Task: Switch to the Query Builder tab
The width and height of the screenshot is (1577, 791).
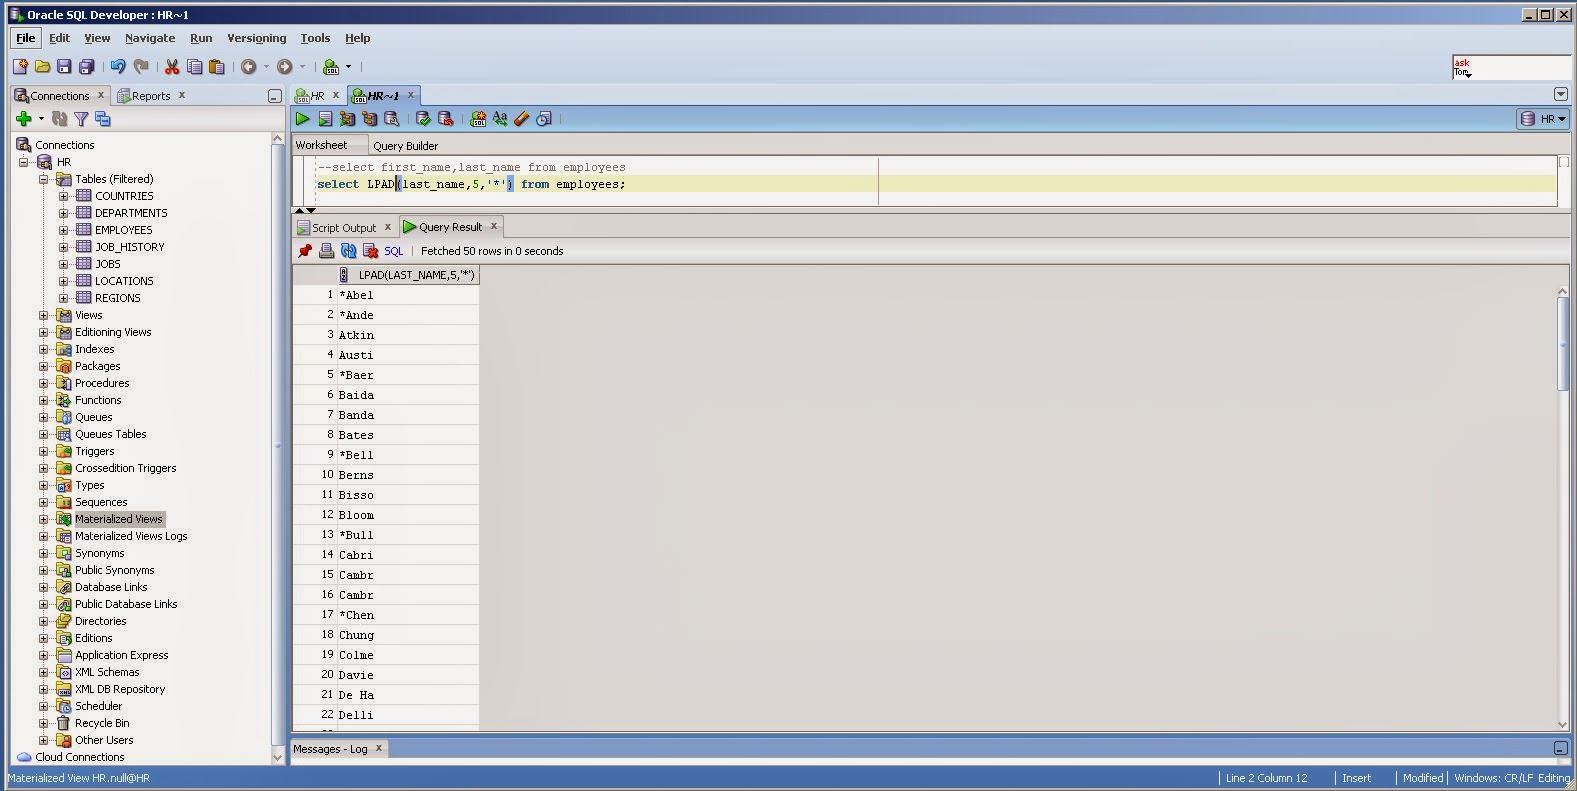Action: (405, 146)
